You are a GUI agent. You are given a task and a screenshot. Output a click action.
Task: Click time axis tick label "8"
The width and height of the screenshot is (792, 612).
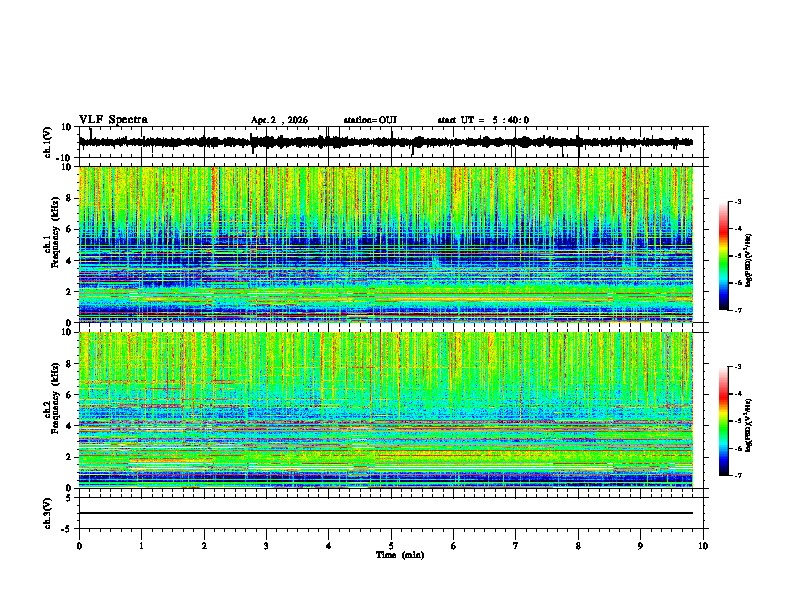coord(578,546)
